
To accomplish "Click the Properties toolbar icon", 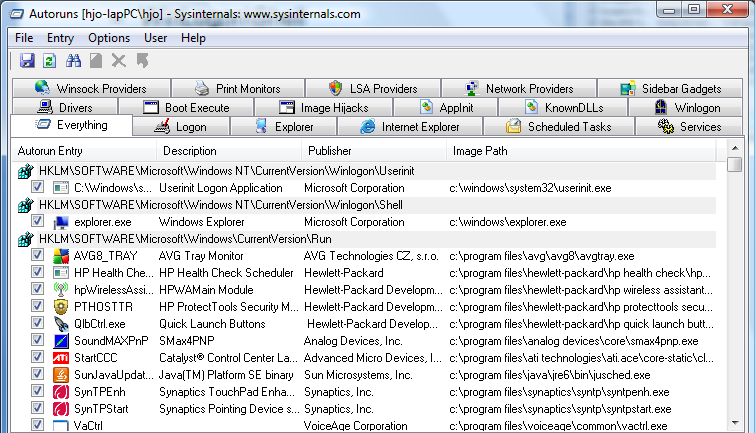I will click(96, 61).
